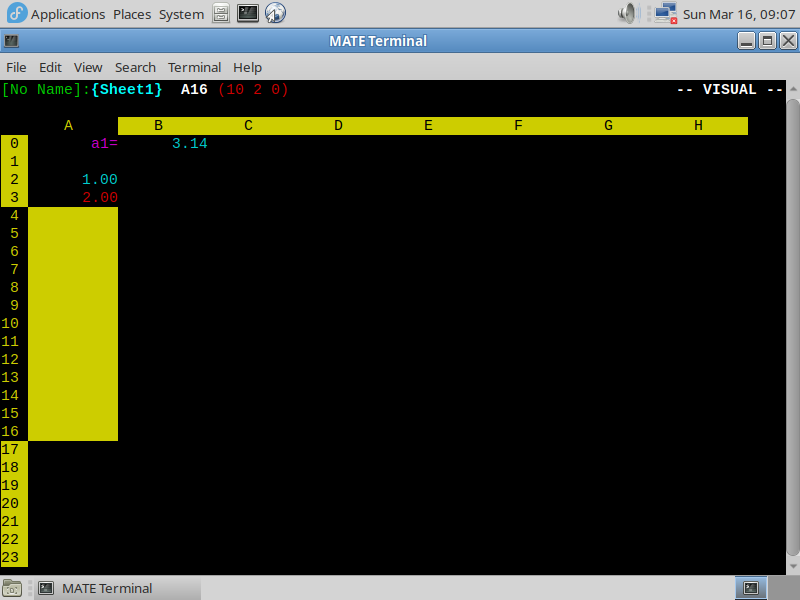
Task: Open the terminal Help menu
Action: point(247,67)
